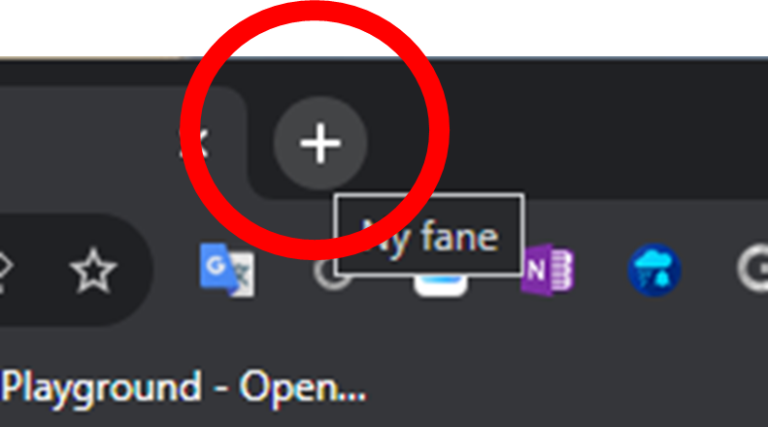The width and height of the screenshot is (768, 427).
Task: Launch the purple OneNote clipper extension
Action: (x=547, y=270)
